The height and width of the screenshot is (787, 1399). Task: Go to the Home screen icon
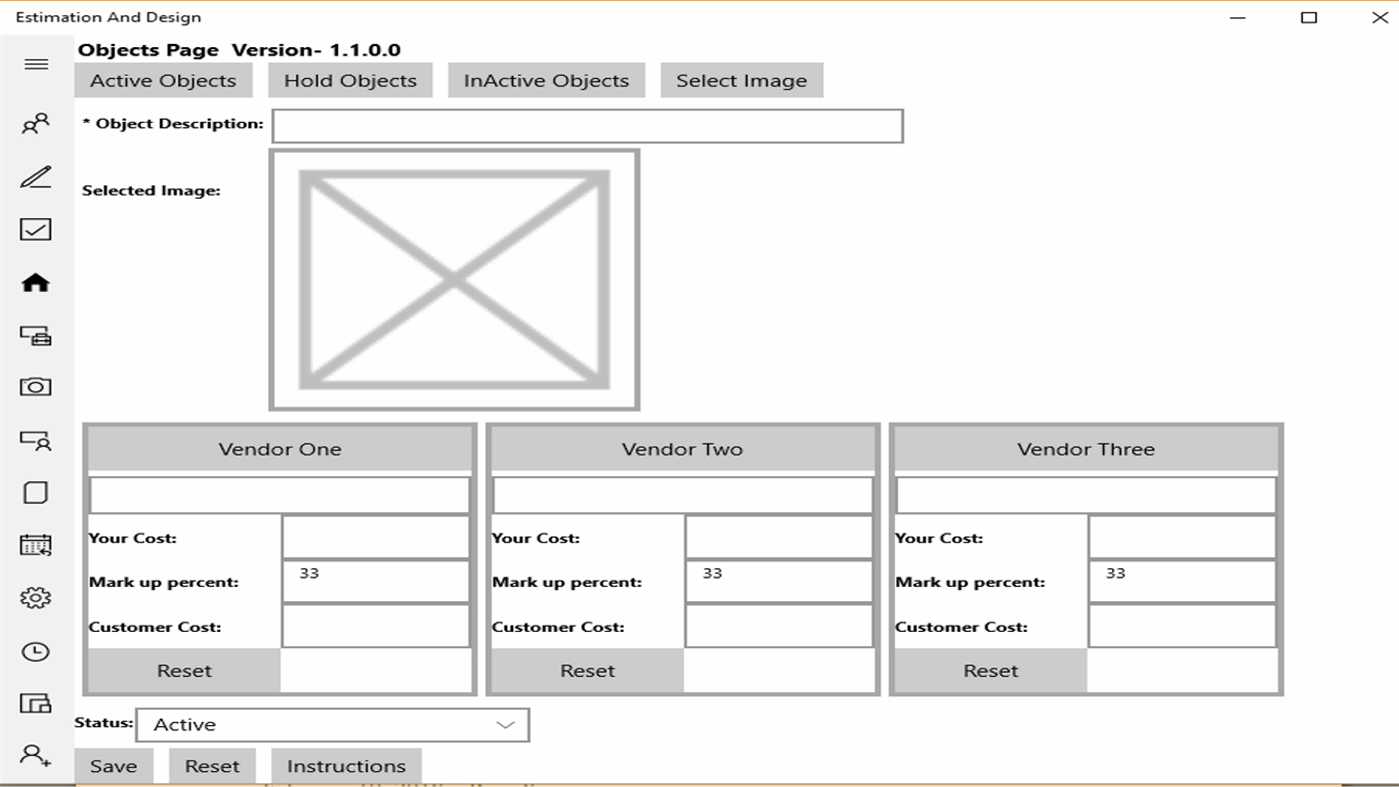point(36,282)
